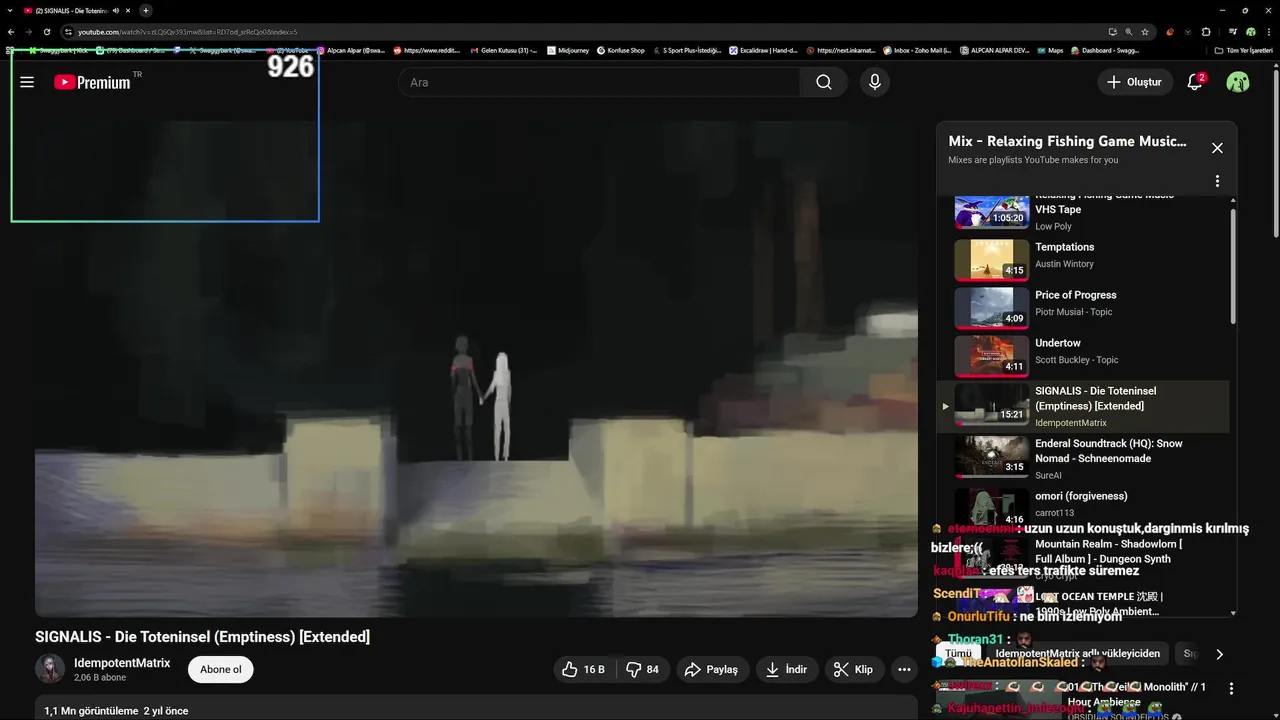Open the Alpcan Alpar Instagram bookmark
1280x720 pixels.
[351, 50]
